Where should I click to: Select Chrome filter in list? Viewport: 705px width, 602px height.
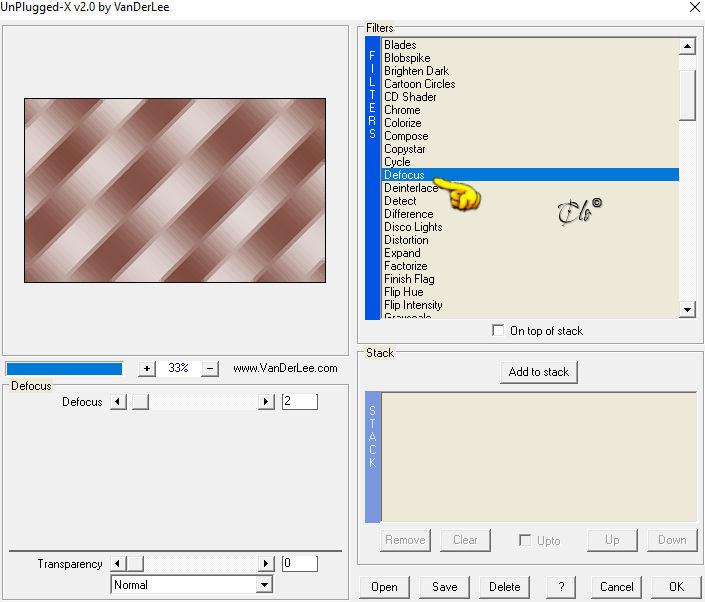click(402, 110)
